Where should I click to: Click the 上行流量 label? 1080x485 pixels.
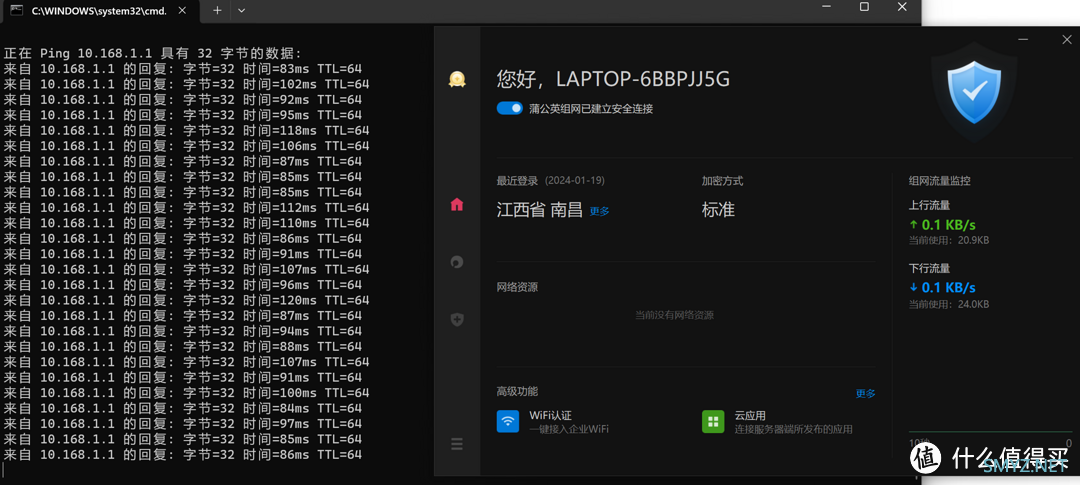(930, 205)
